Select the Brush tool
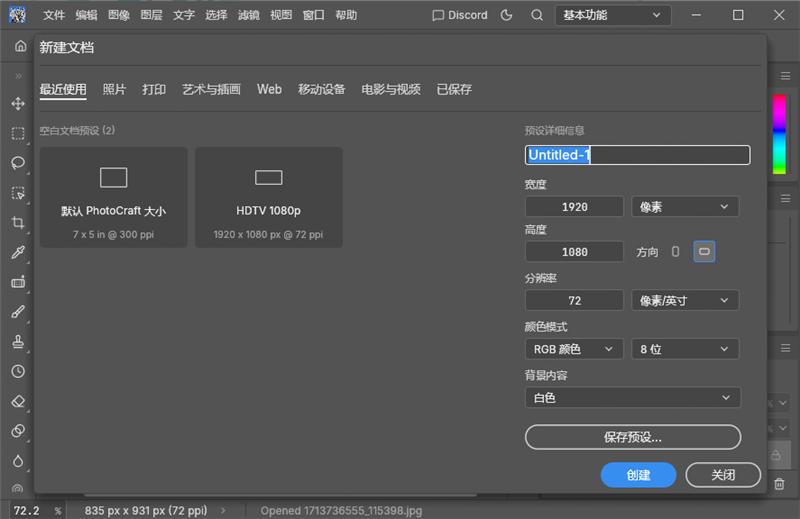The width and height of the screenshot is (800, 519). [18, 311]
